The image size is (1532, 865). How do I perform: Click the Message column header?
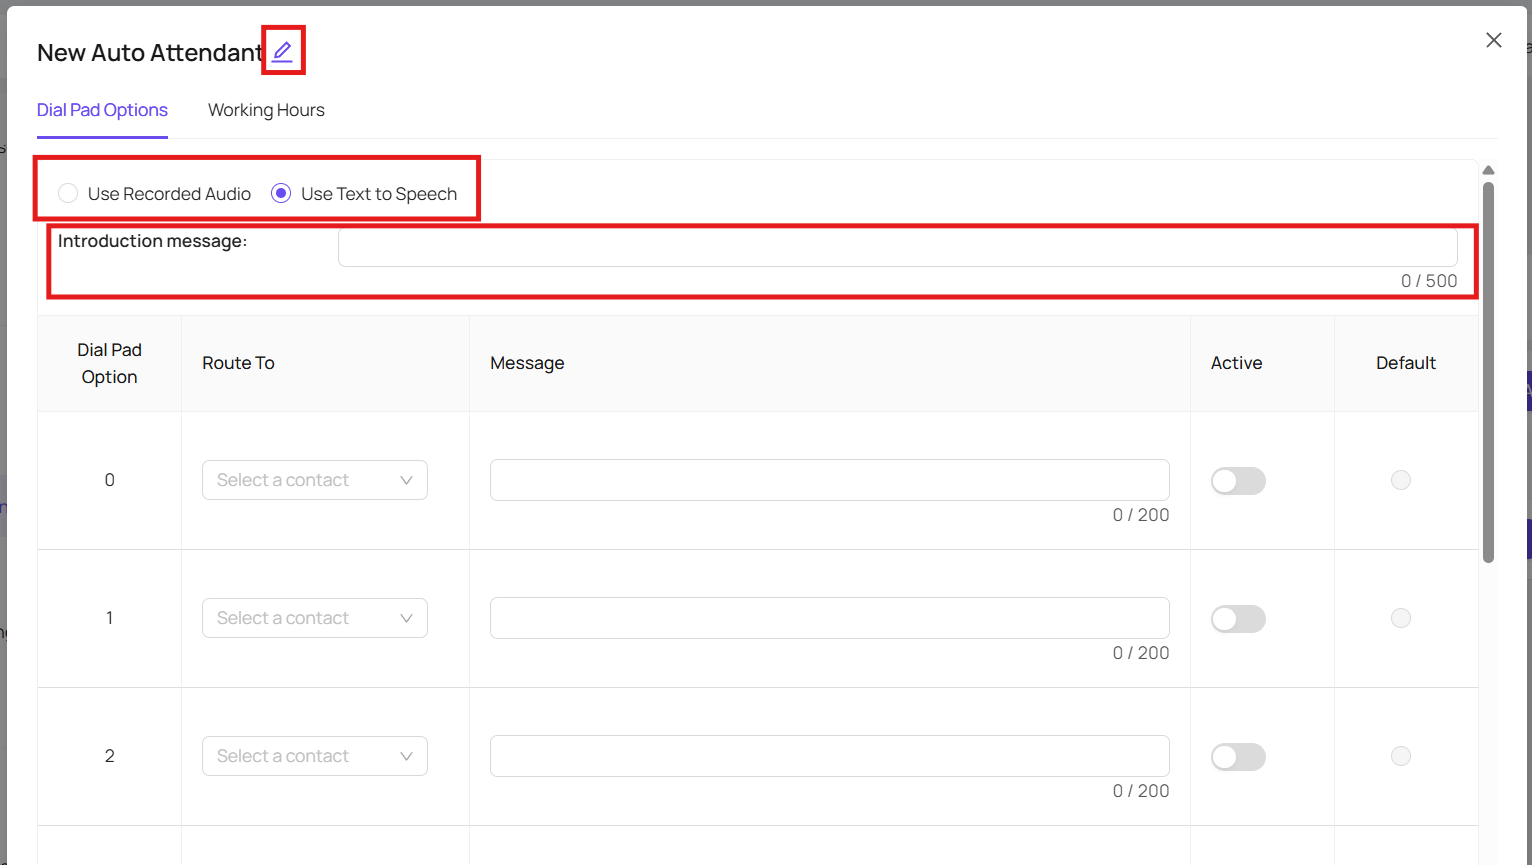527,363
